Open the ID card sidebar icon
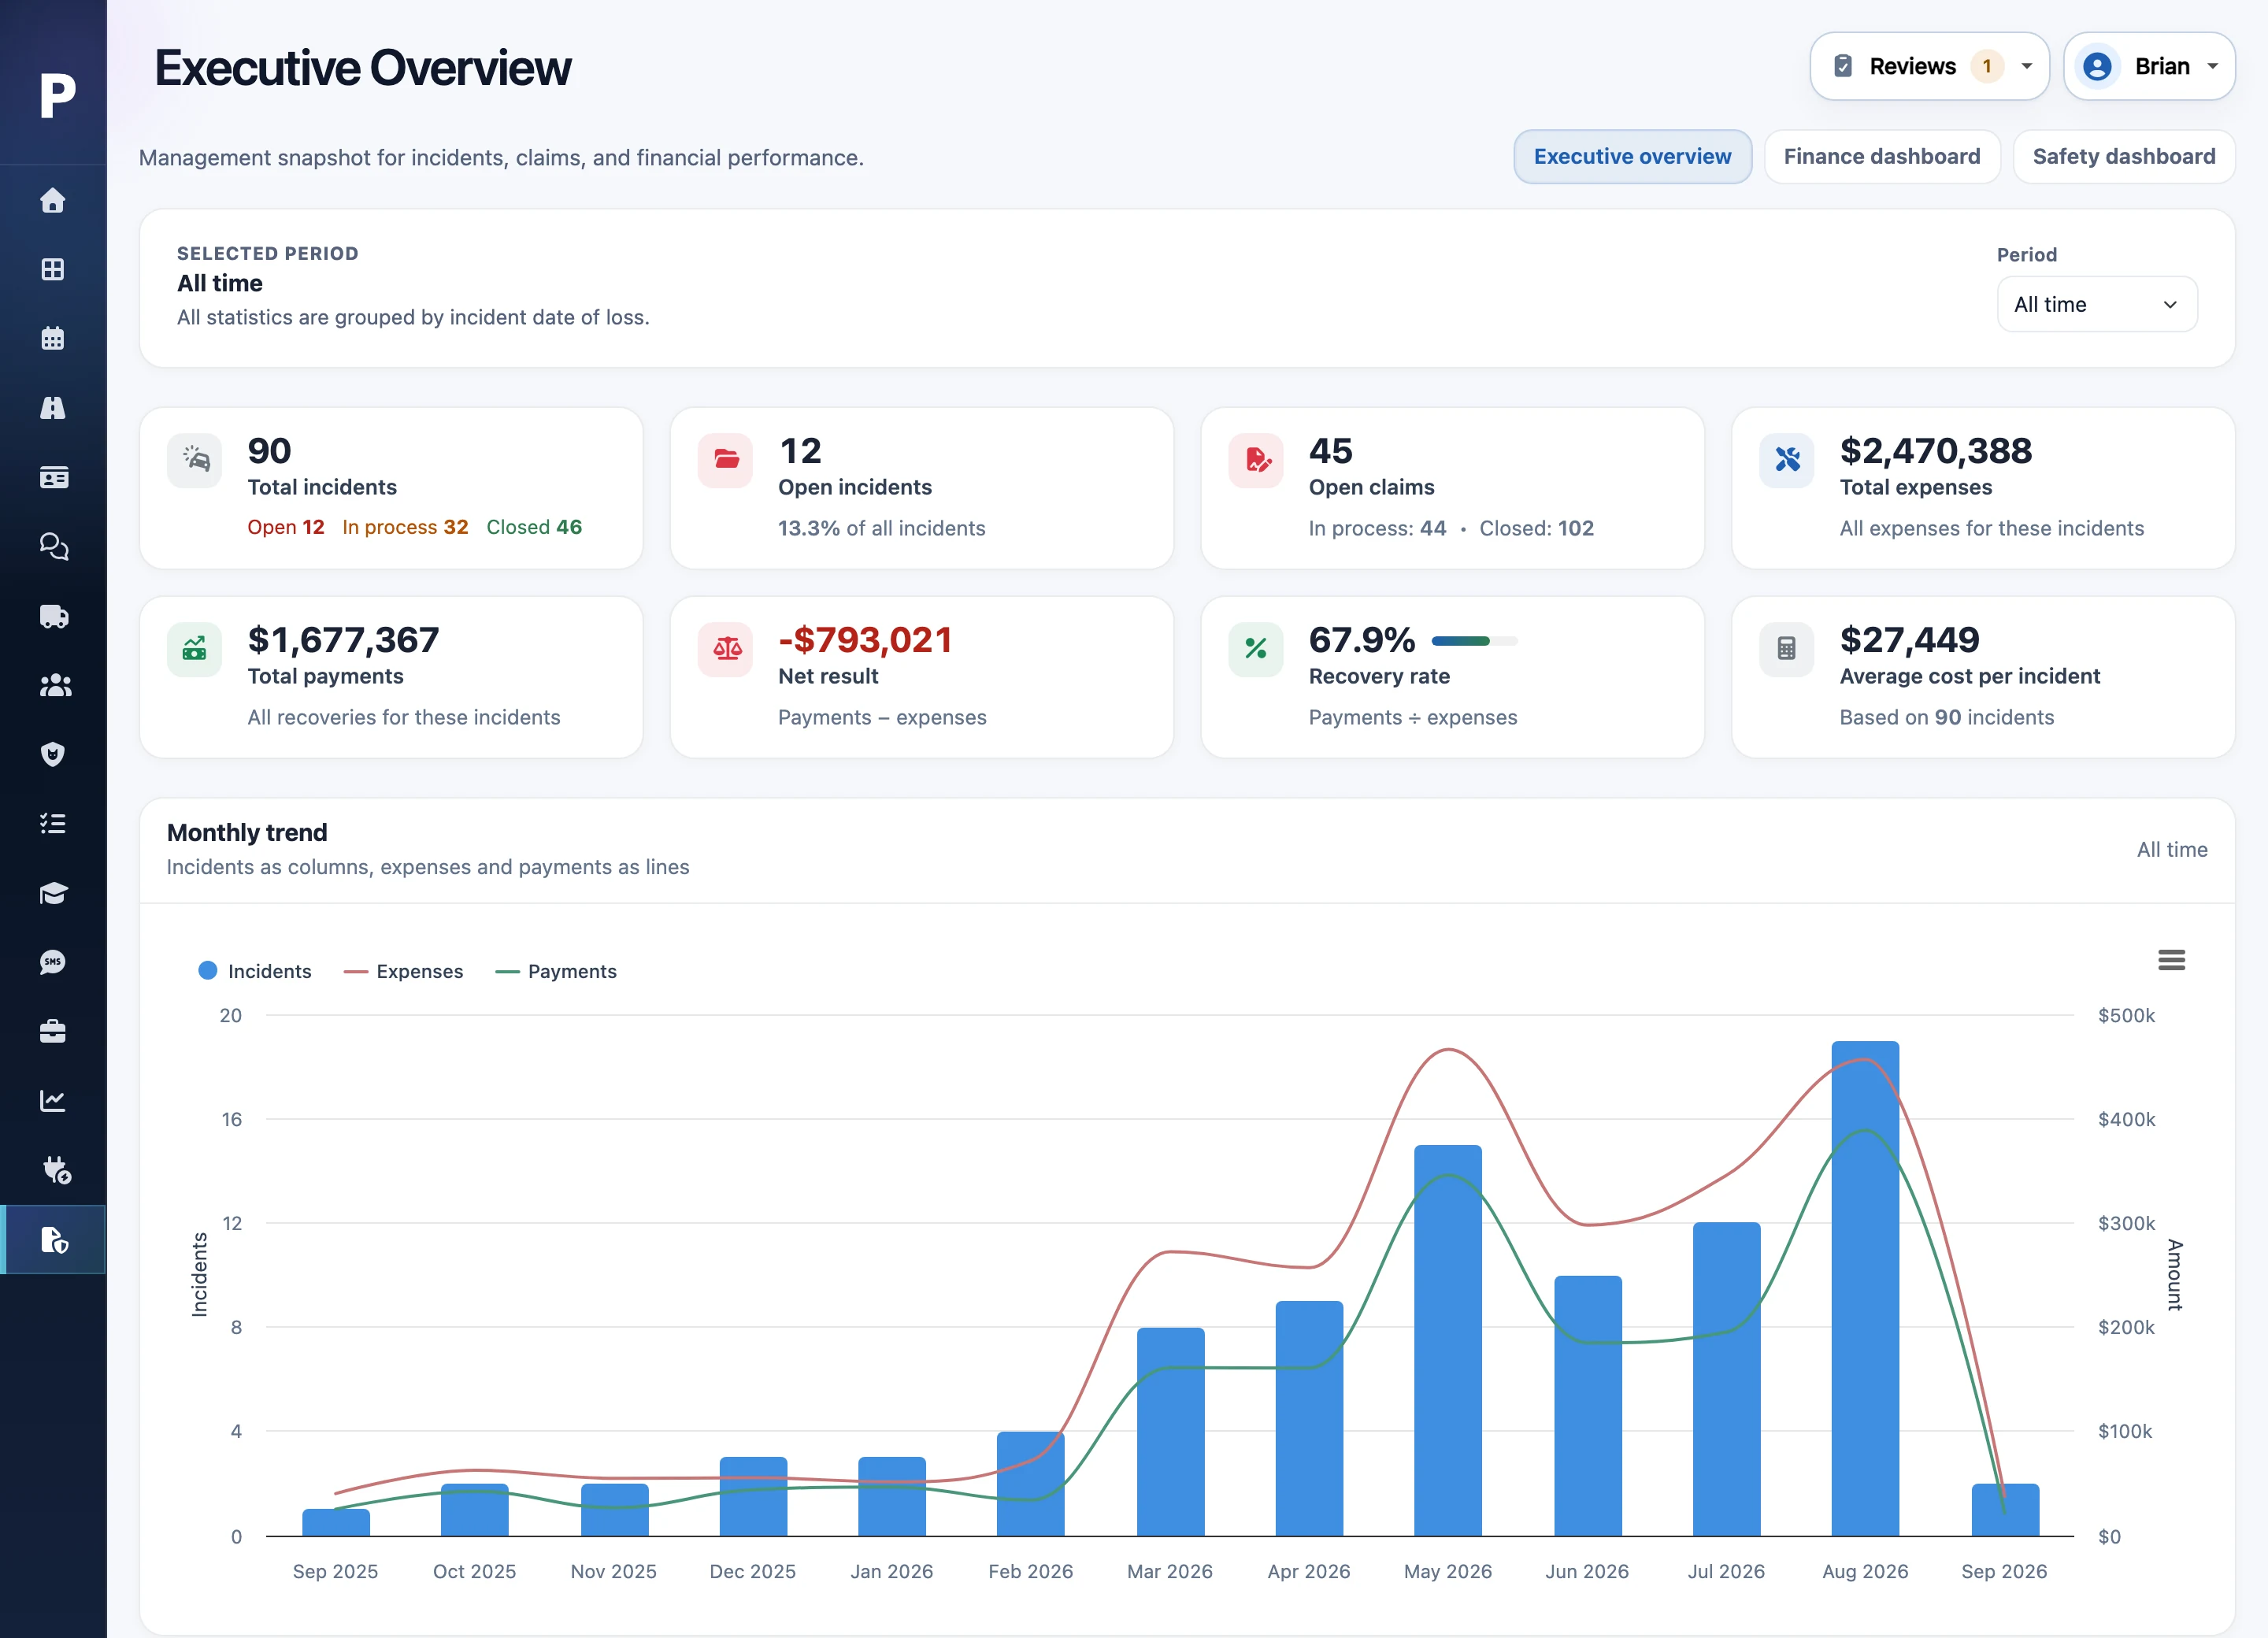Image resolution: width=2268 pixels, height=1638 pixels. pos(53,477)
